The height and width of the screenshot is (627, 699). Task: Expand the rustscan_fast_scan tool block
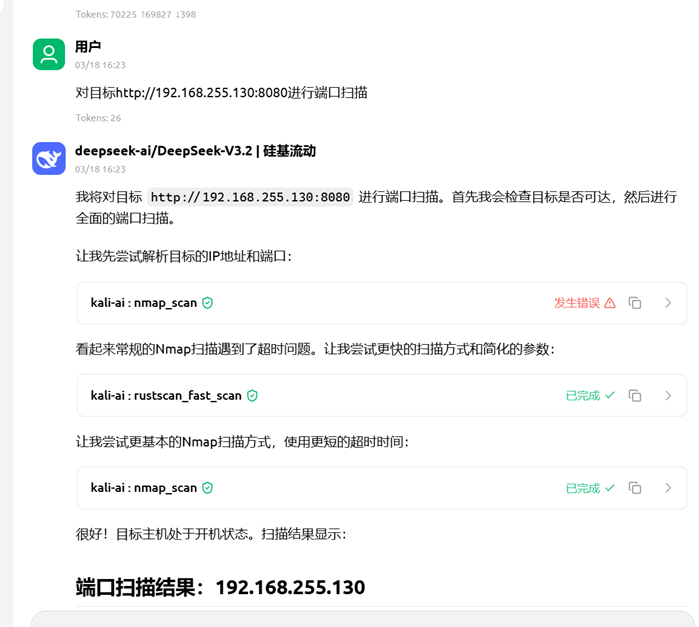(668, 396)
